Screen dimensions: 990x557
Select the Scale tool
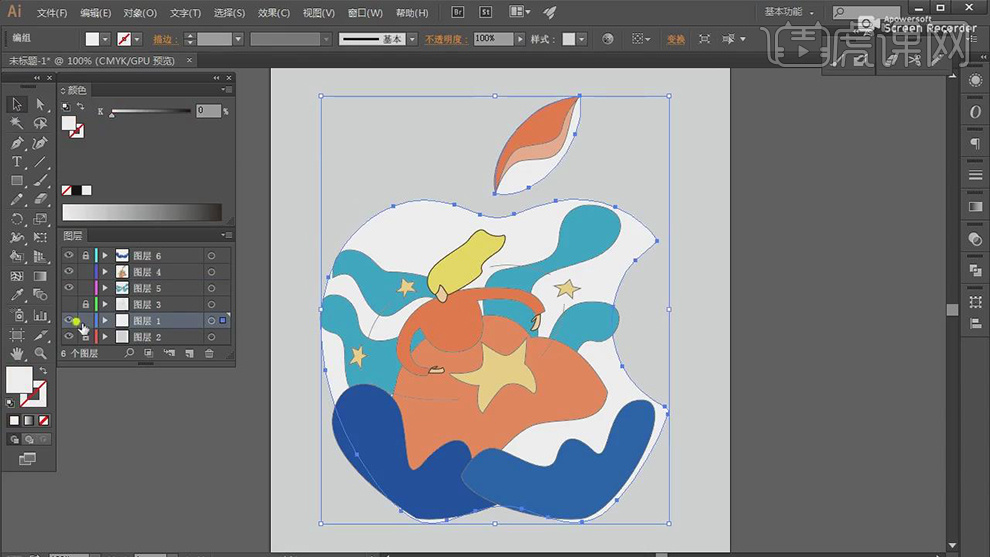(40, 219)
